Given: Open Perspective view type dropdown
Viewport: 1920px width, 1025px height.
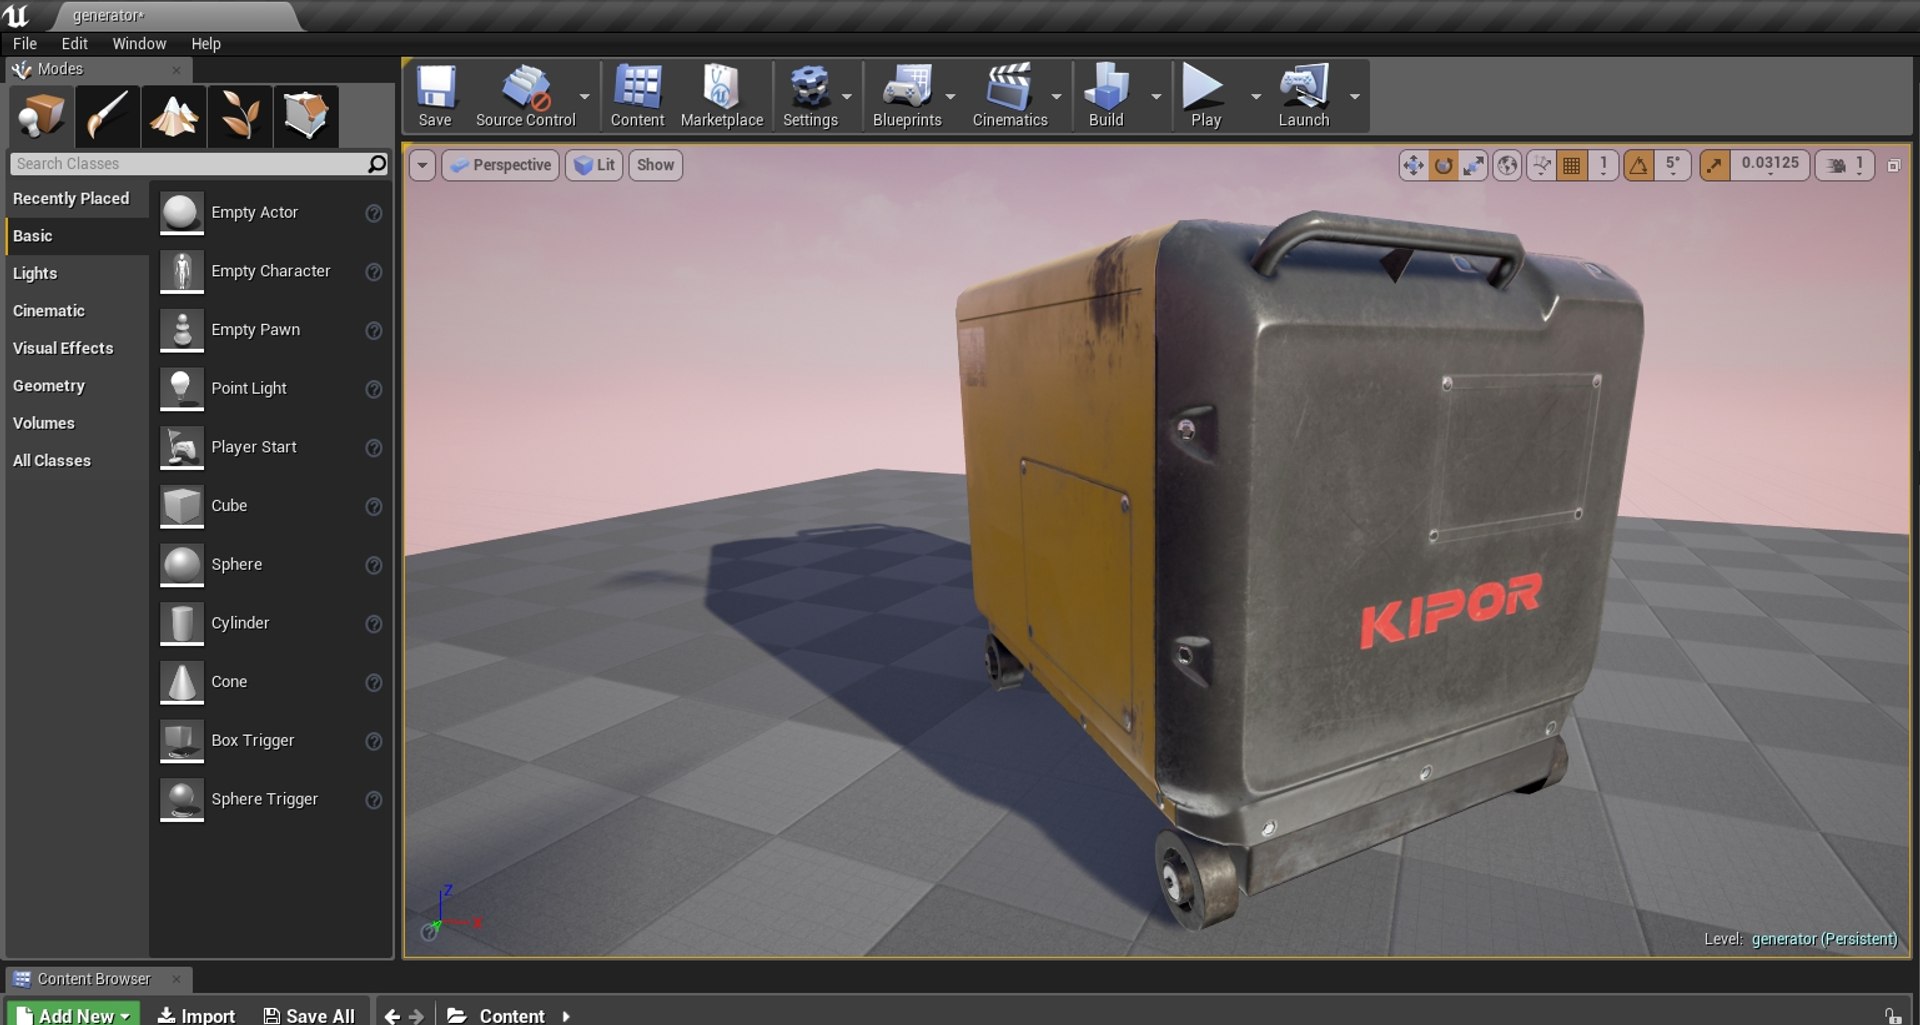Looking at the screenshot, I should click(500, 166).
